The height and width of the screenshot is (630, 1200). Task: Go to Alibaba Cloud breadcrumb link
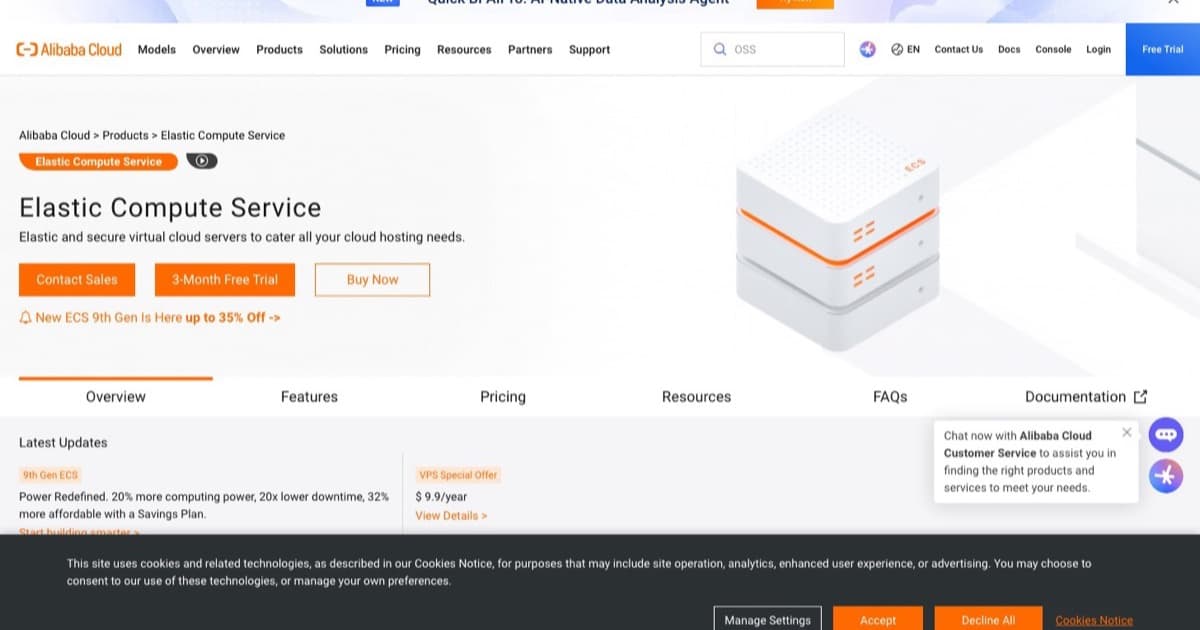tap(54, 135)
